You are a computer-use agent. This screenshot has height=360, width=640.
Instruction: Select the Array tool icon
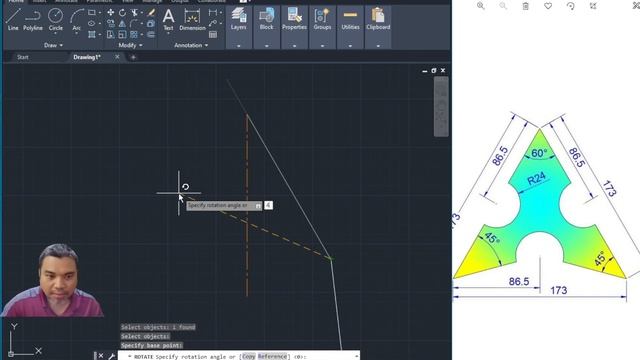click(134, 35)
